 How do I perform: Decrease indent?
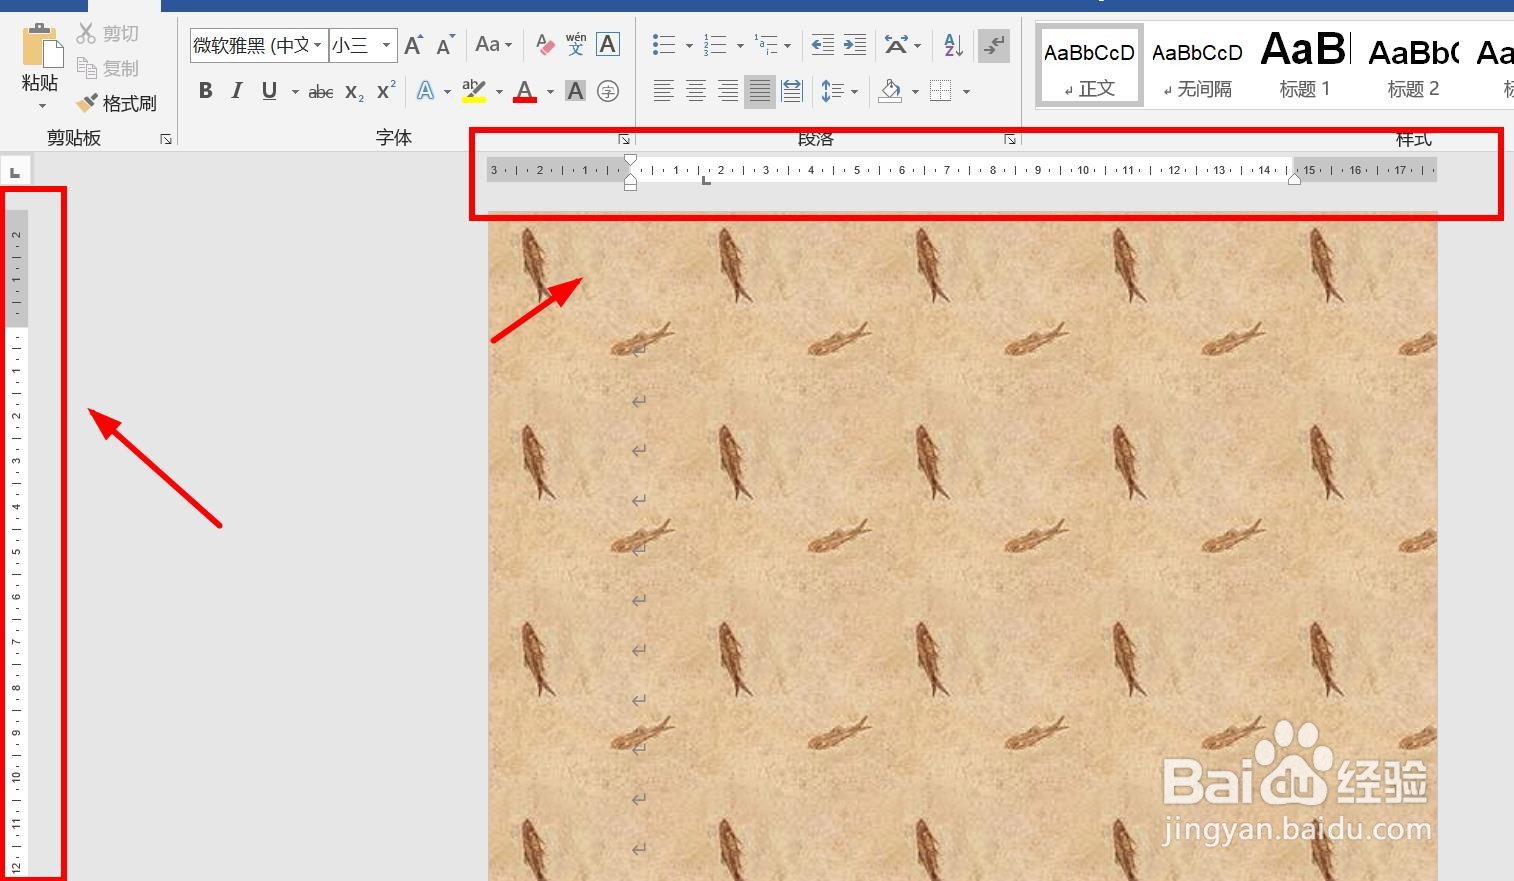(822, 45)
